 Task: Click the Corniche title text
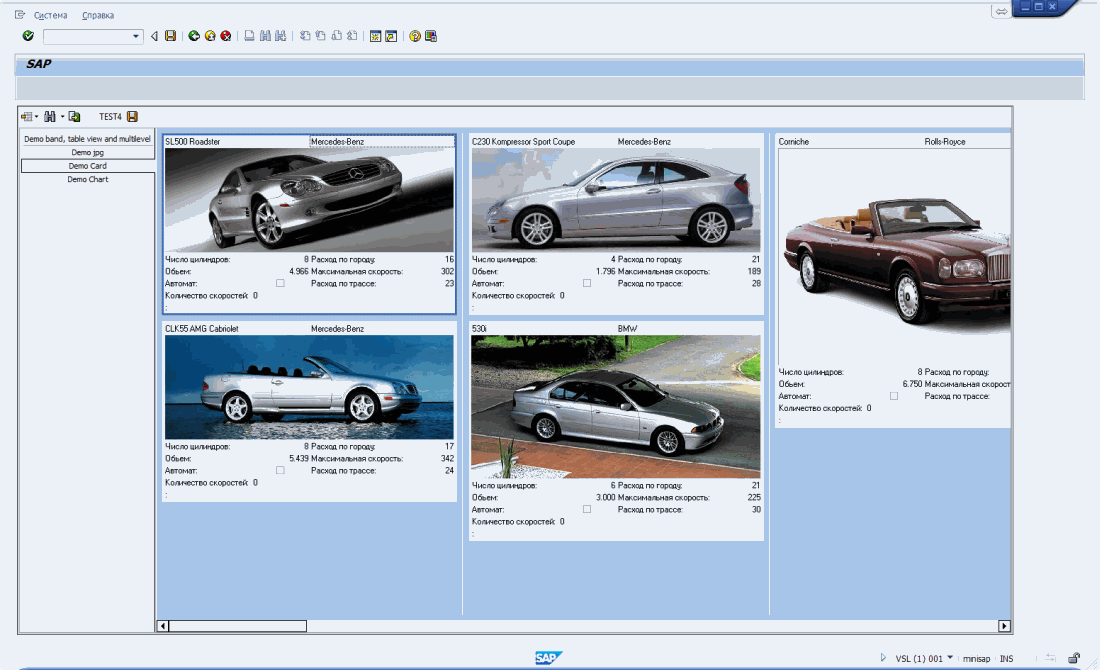[x=793, y=142]
